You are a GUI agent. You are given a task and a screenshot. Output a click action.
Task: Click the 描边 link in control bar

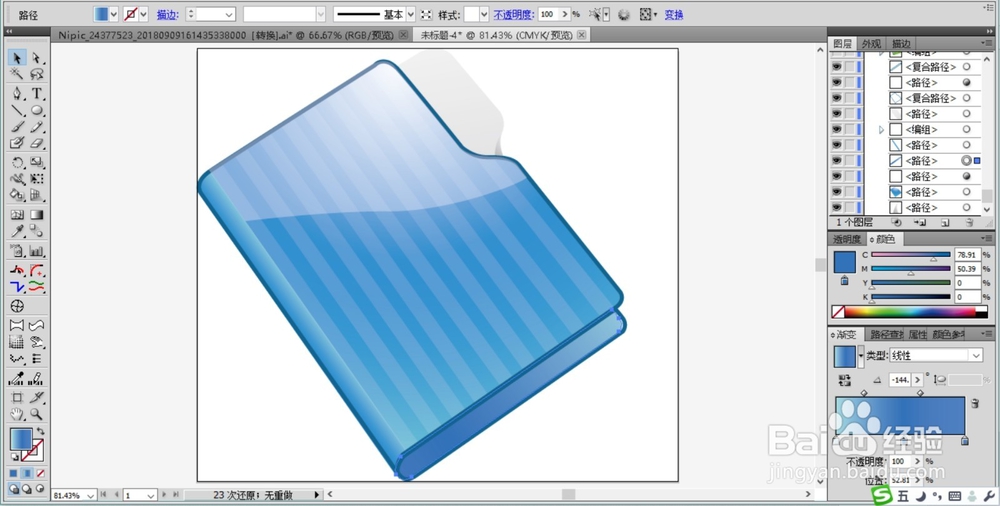point(168,14)
